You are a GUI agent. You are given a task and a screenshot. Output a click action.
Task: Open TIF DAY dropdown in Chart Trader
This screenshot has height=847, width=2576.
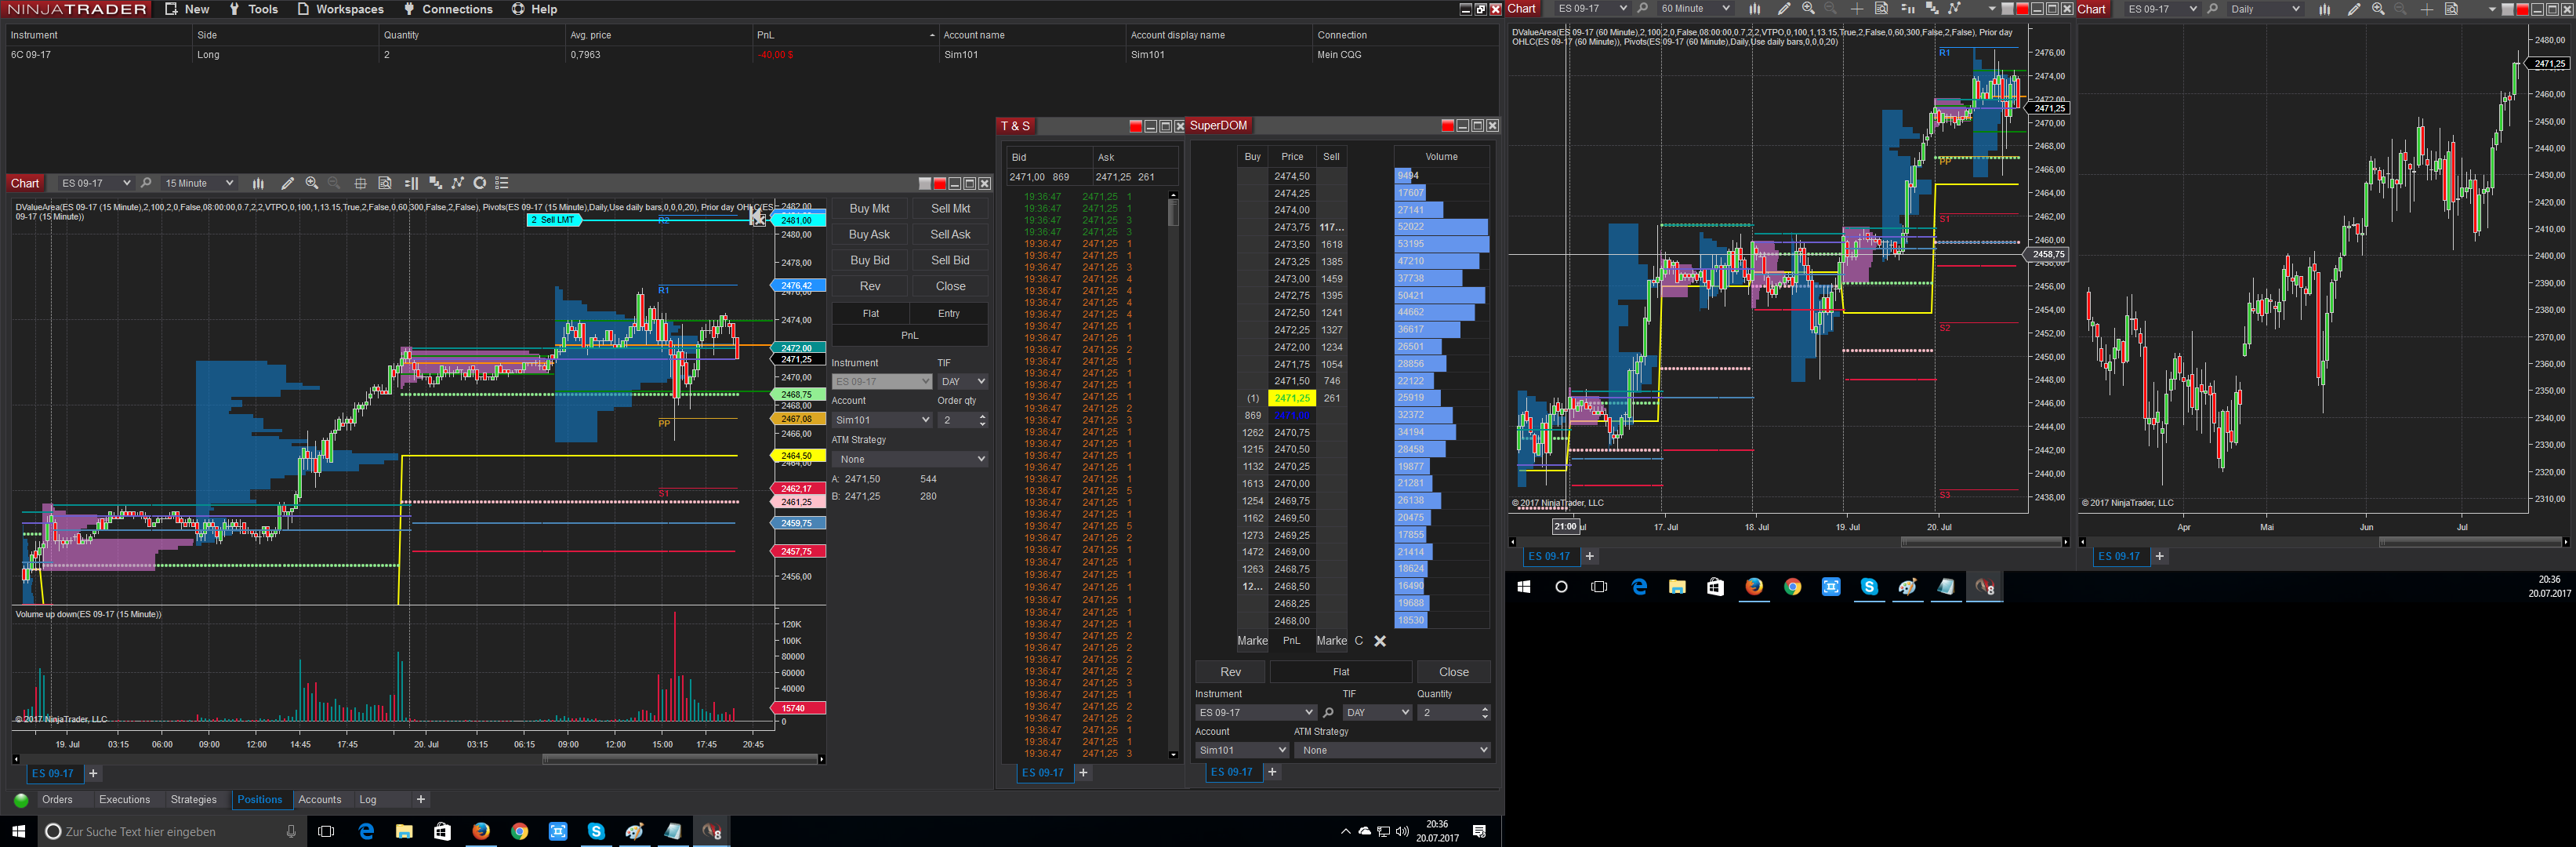click(962, 381)
